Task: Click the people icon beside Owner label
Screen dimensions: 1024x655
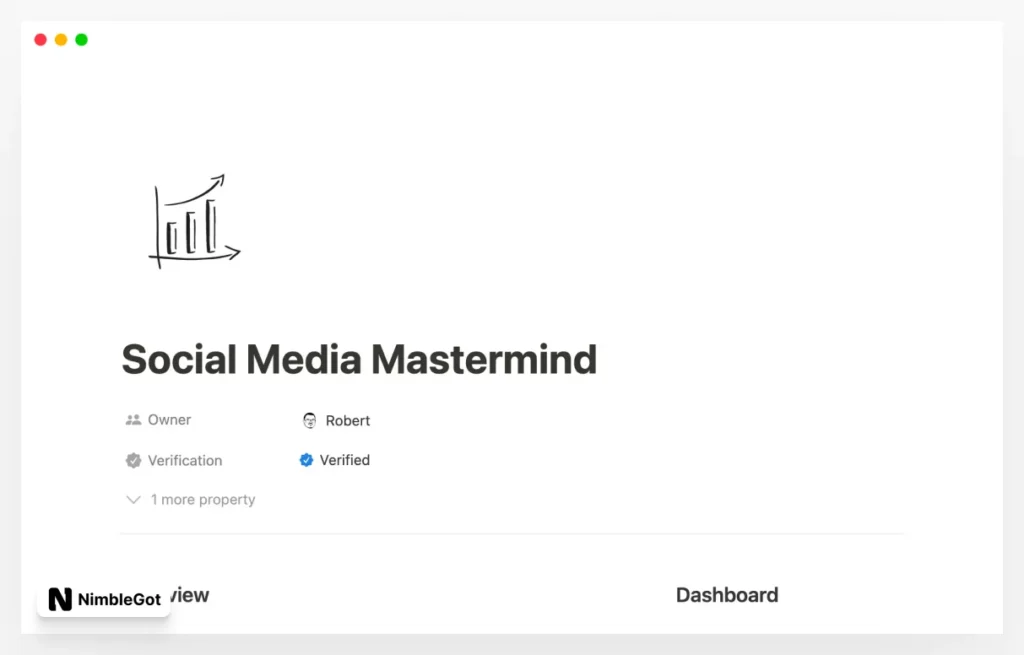Action: [x=133, y=419]
